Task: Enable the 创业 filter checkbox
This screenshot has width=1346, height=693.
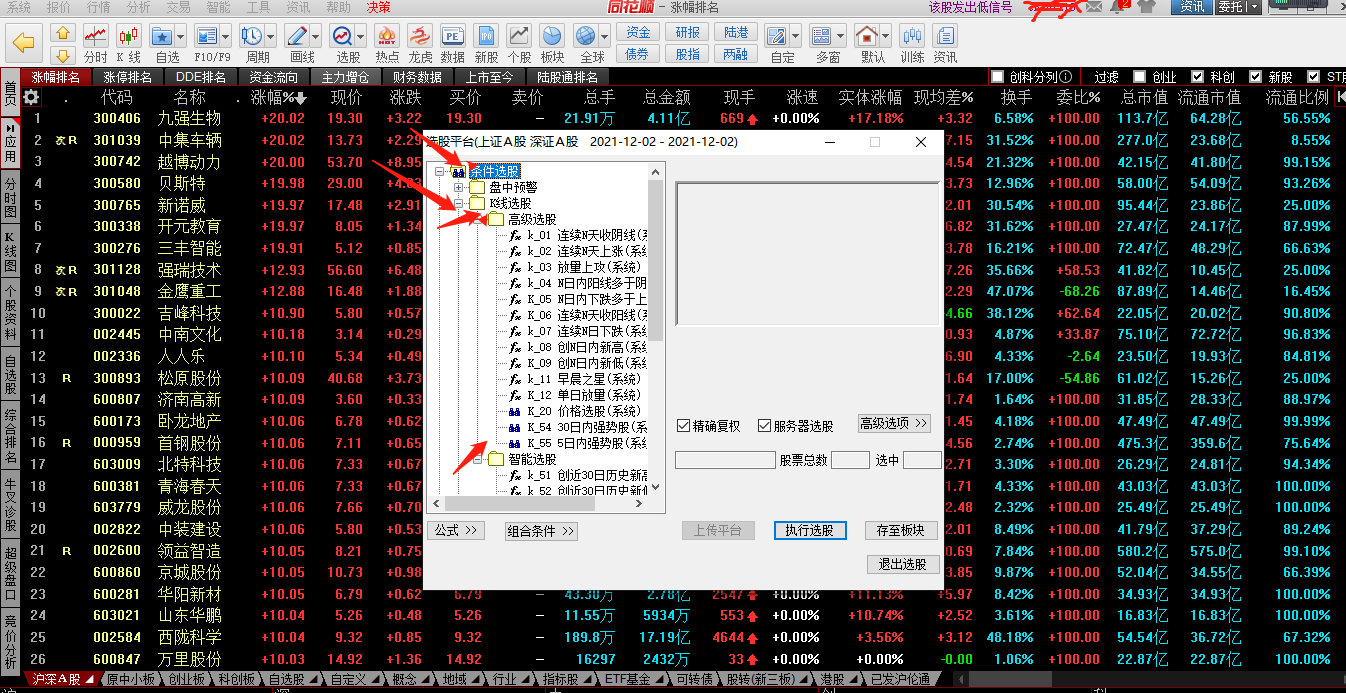Action: click(x=1139, y=77)
